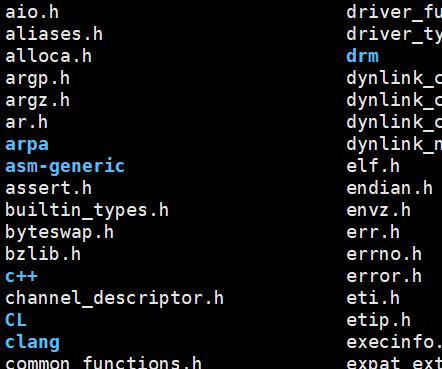Select channel_descriptor.h file name
Image resolution: width=442 pixels, height=369 pixels.
tap(114, 299)
